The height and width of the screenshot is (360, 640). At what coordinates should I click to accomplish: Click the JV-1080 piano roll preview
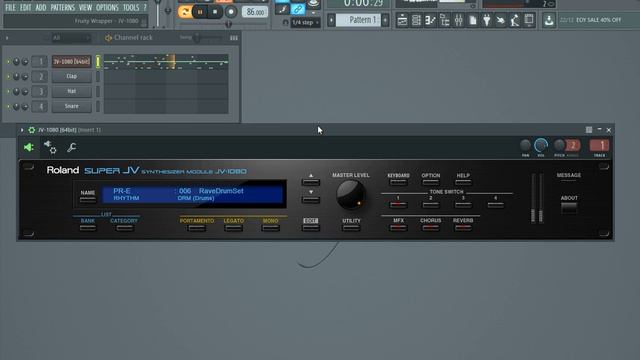tap(166, 62)
